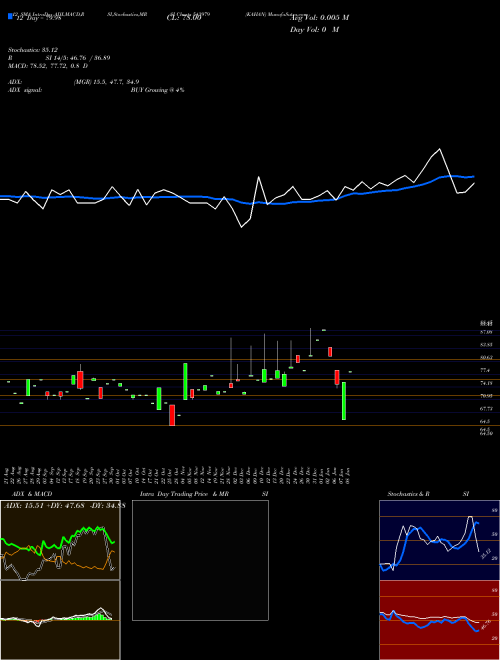Click the highest peak of the white price line

point(440,149)
